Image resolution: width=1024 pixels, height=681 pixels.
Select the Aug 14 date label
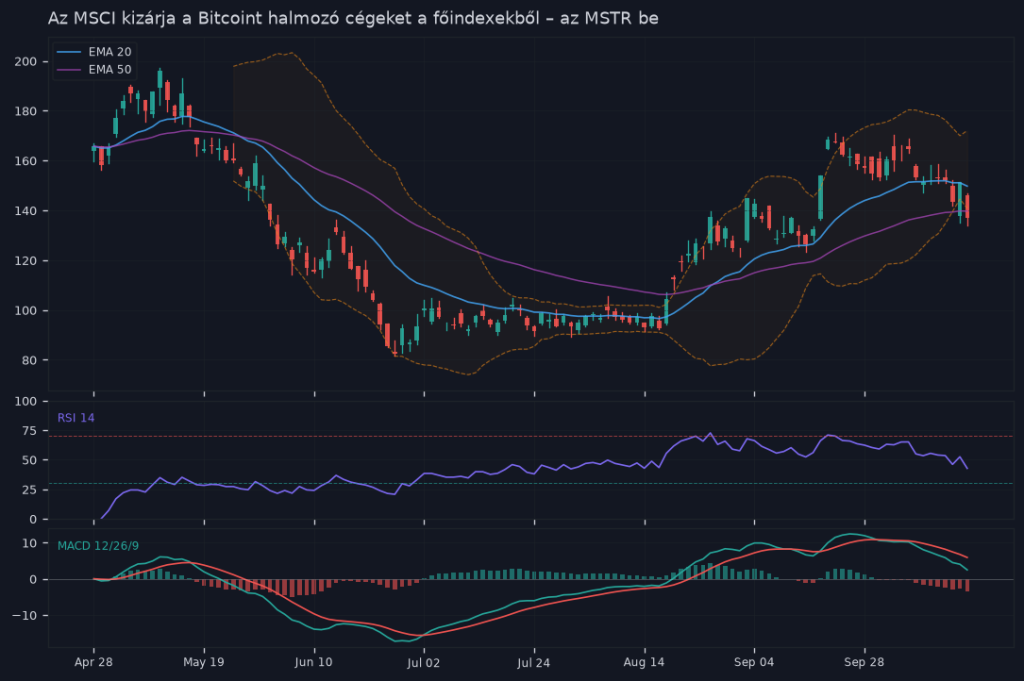[x=644, y=662]
